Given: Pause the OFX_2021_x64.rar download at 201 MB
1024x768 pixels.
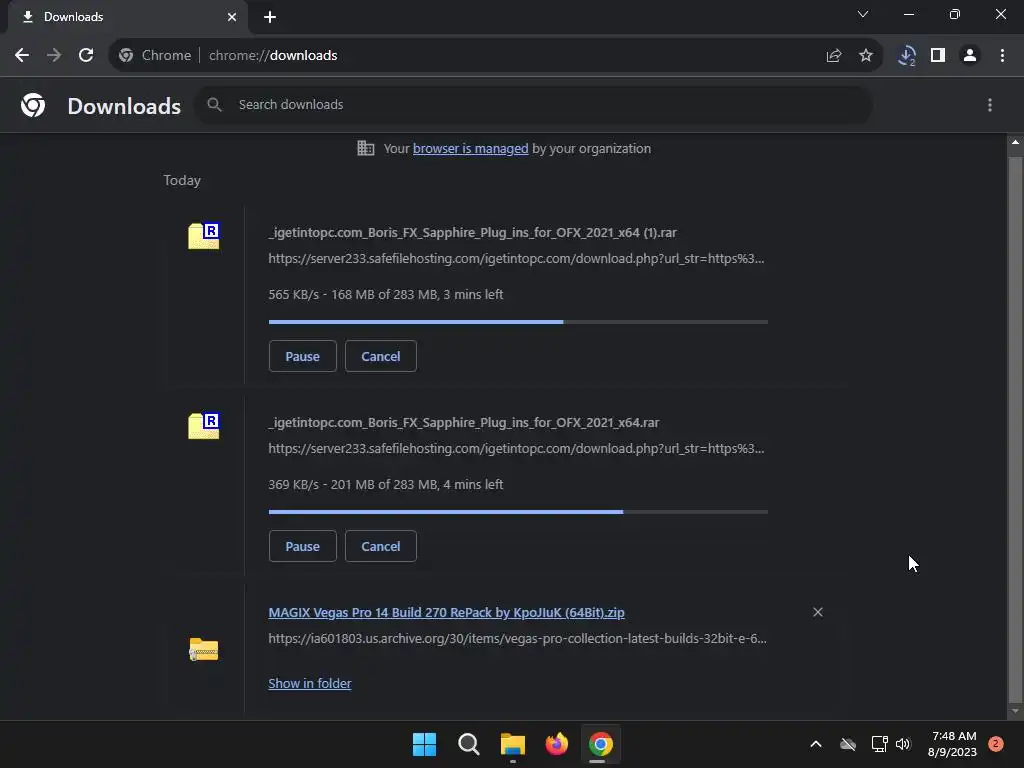Looking at the screenshot, I should pos(302,547).
